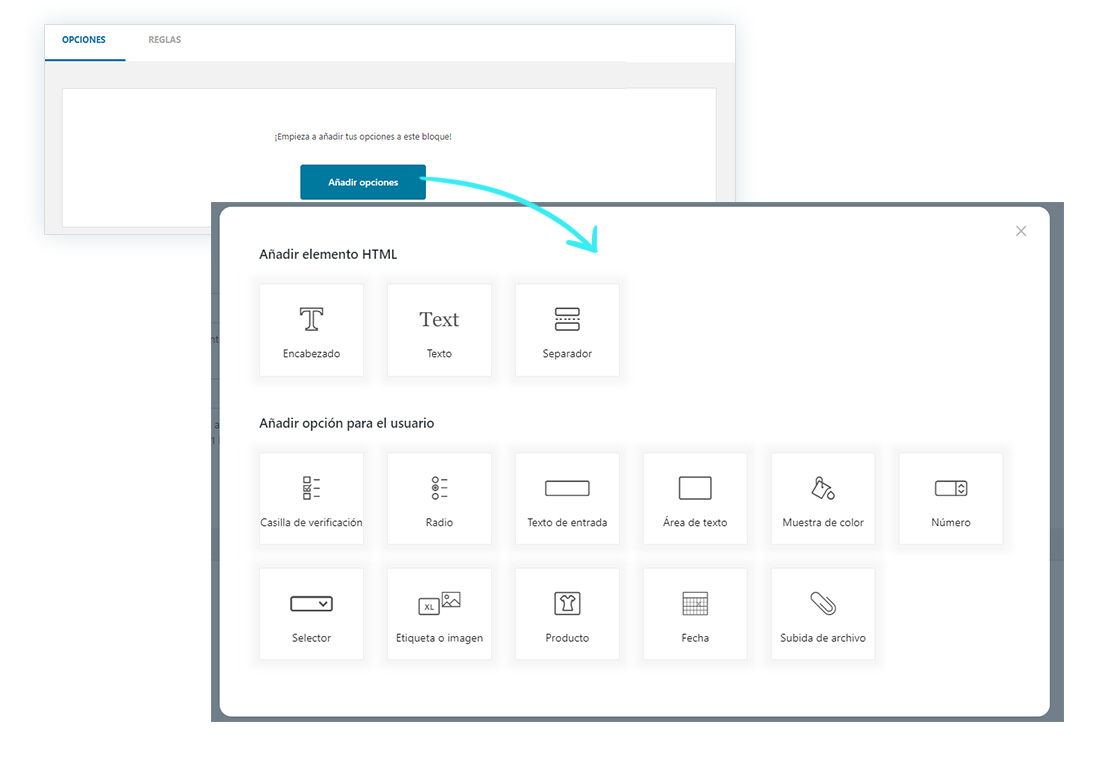Choose Etiqueta o imagen option
Viewport: 1106px width, 764px height.
pos(439,614)
